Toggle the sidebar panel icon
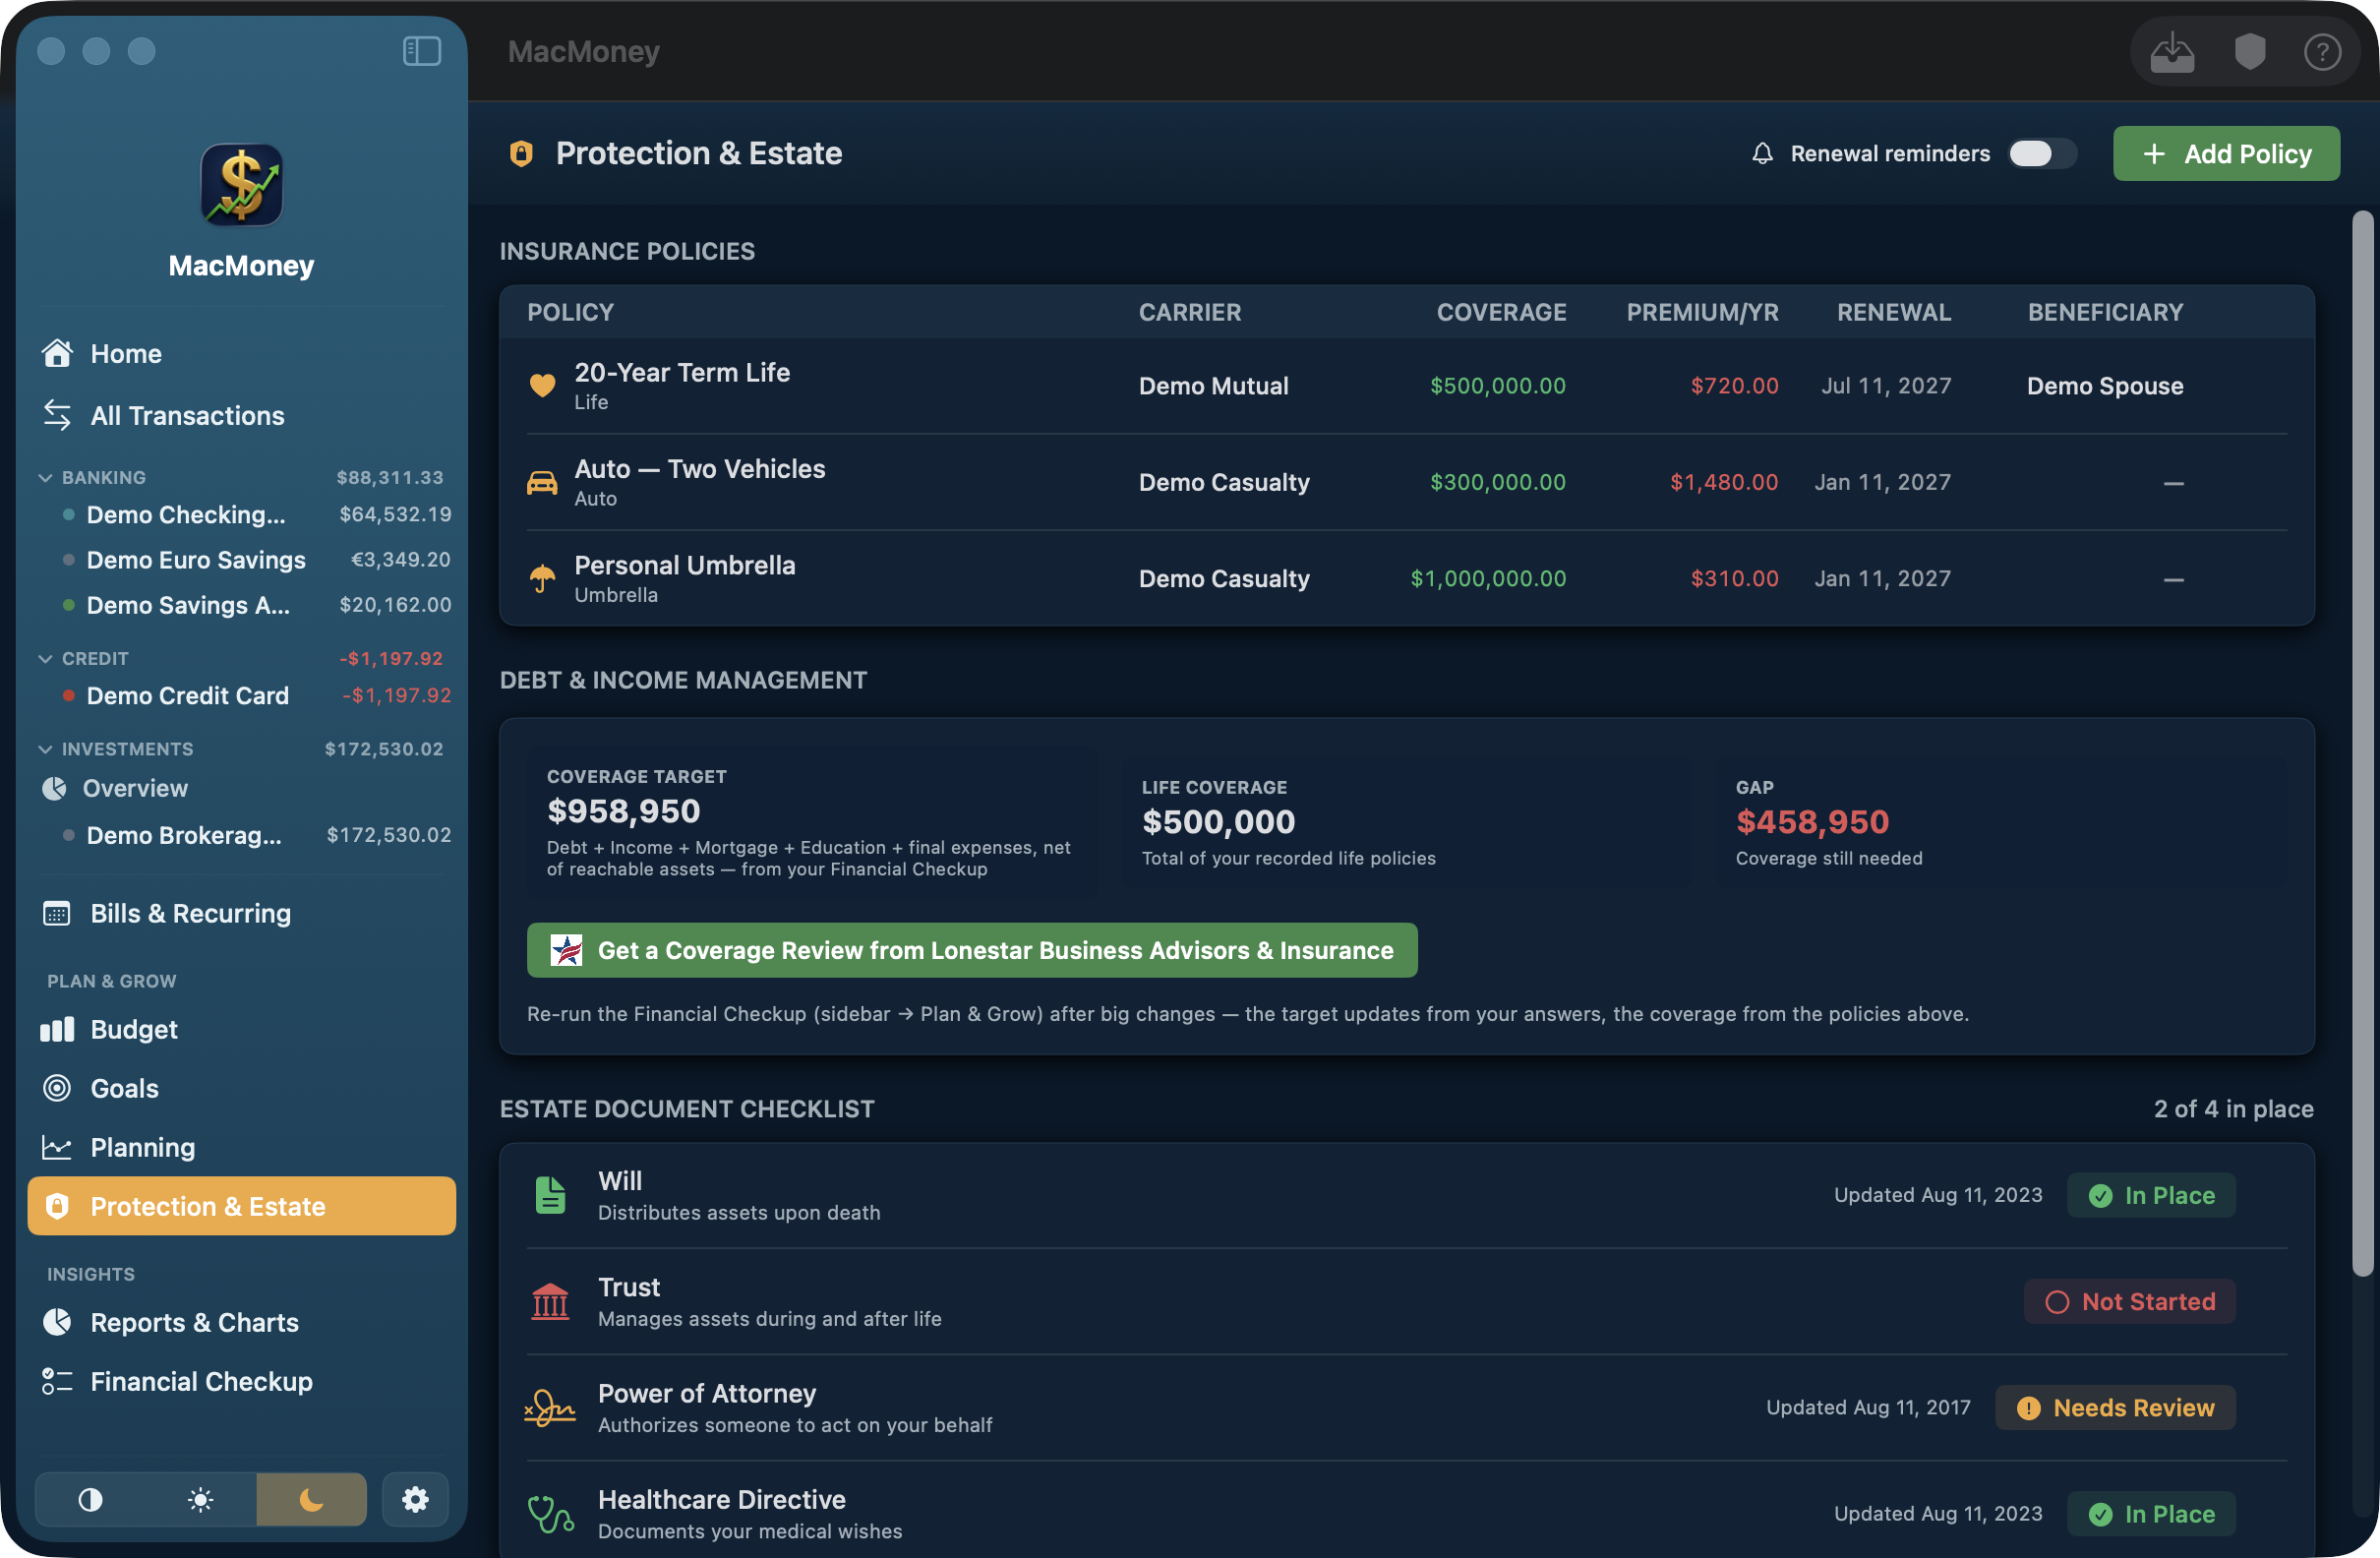The width and height of the screenshot is (2380, 1558). coord(421,50)
